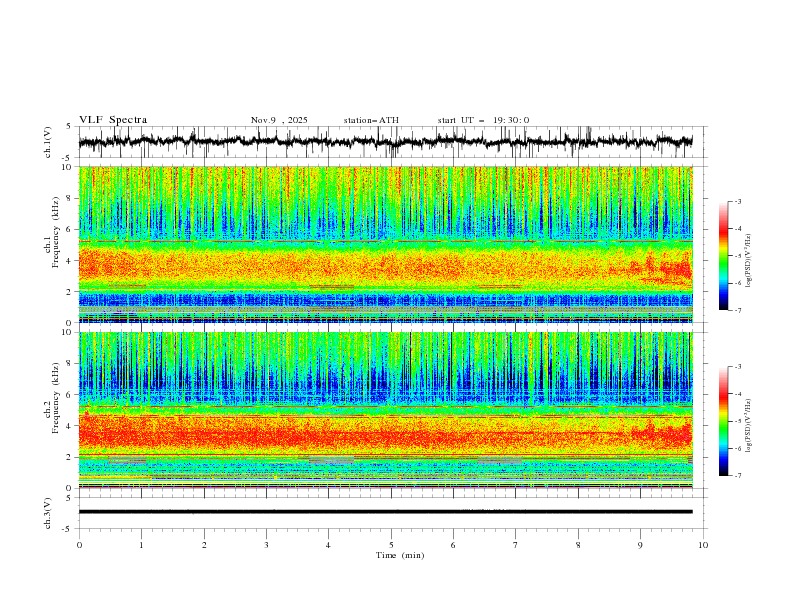Click the "-7" value on ch.2 colorbar
792x612 pixels.
pos(737,476)
